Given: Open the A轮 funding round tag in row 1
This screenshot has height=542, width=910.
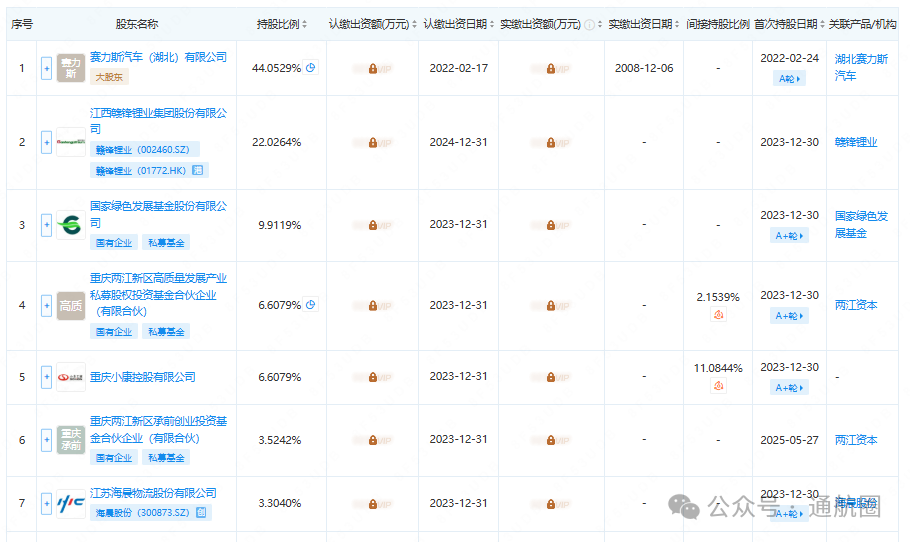Looking at the screenshot, I should [x=789, y=78].
